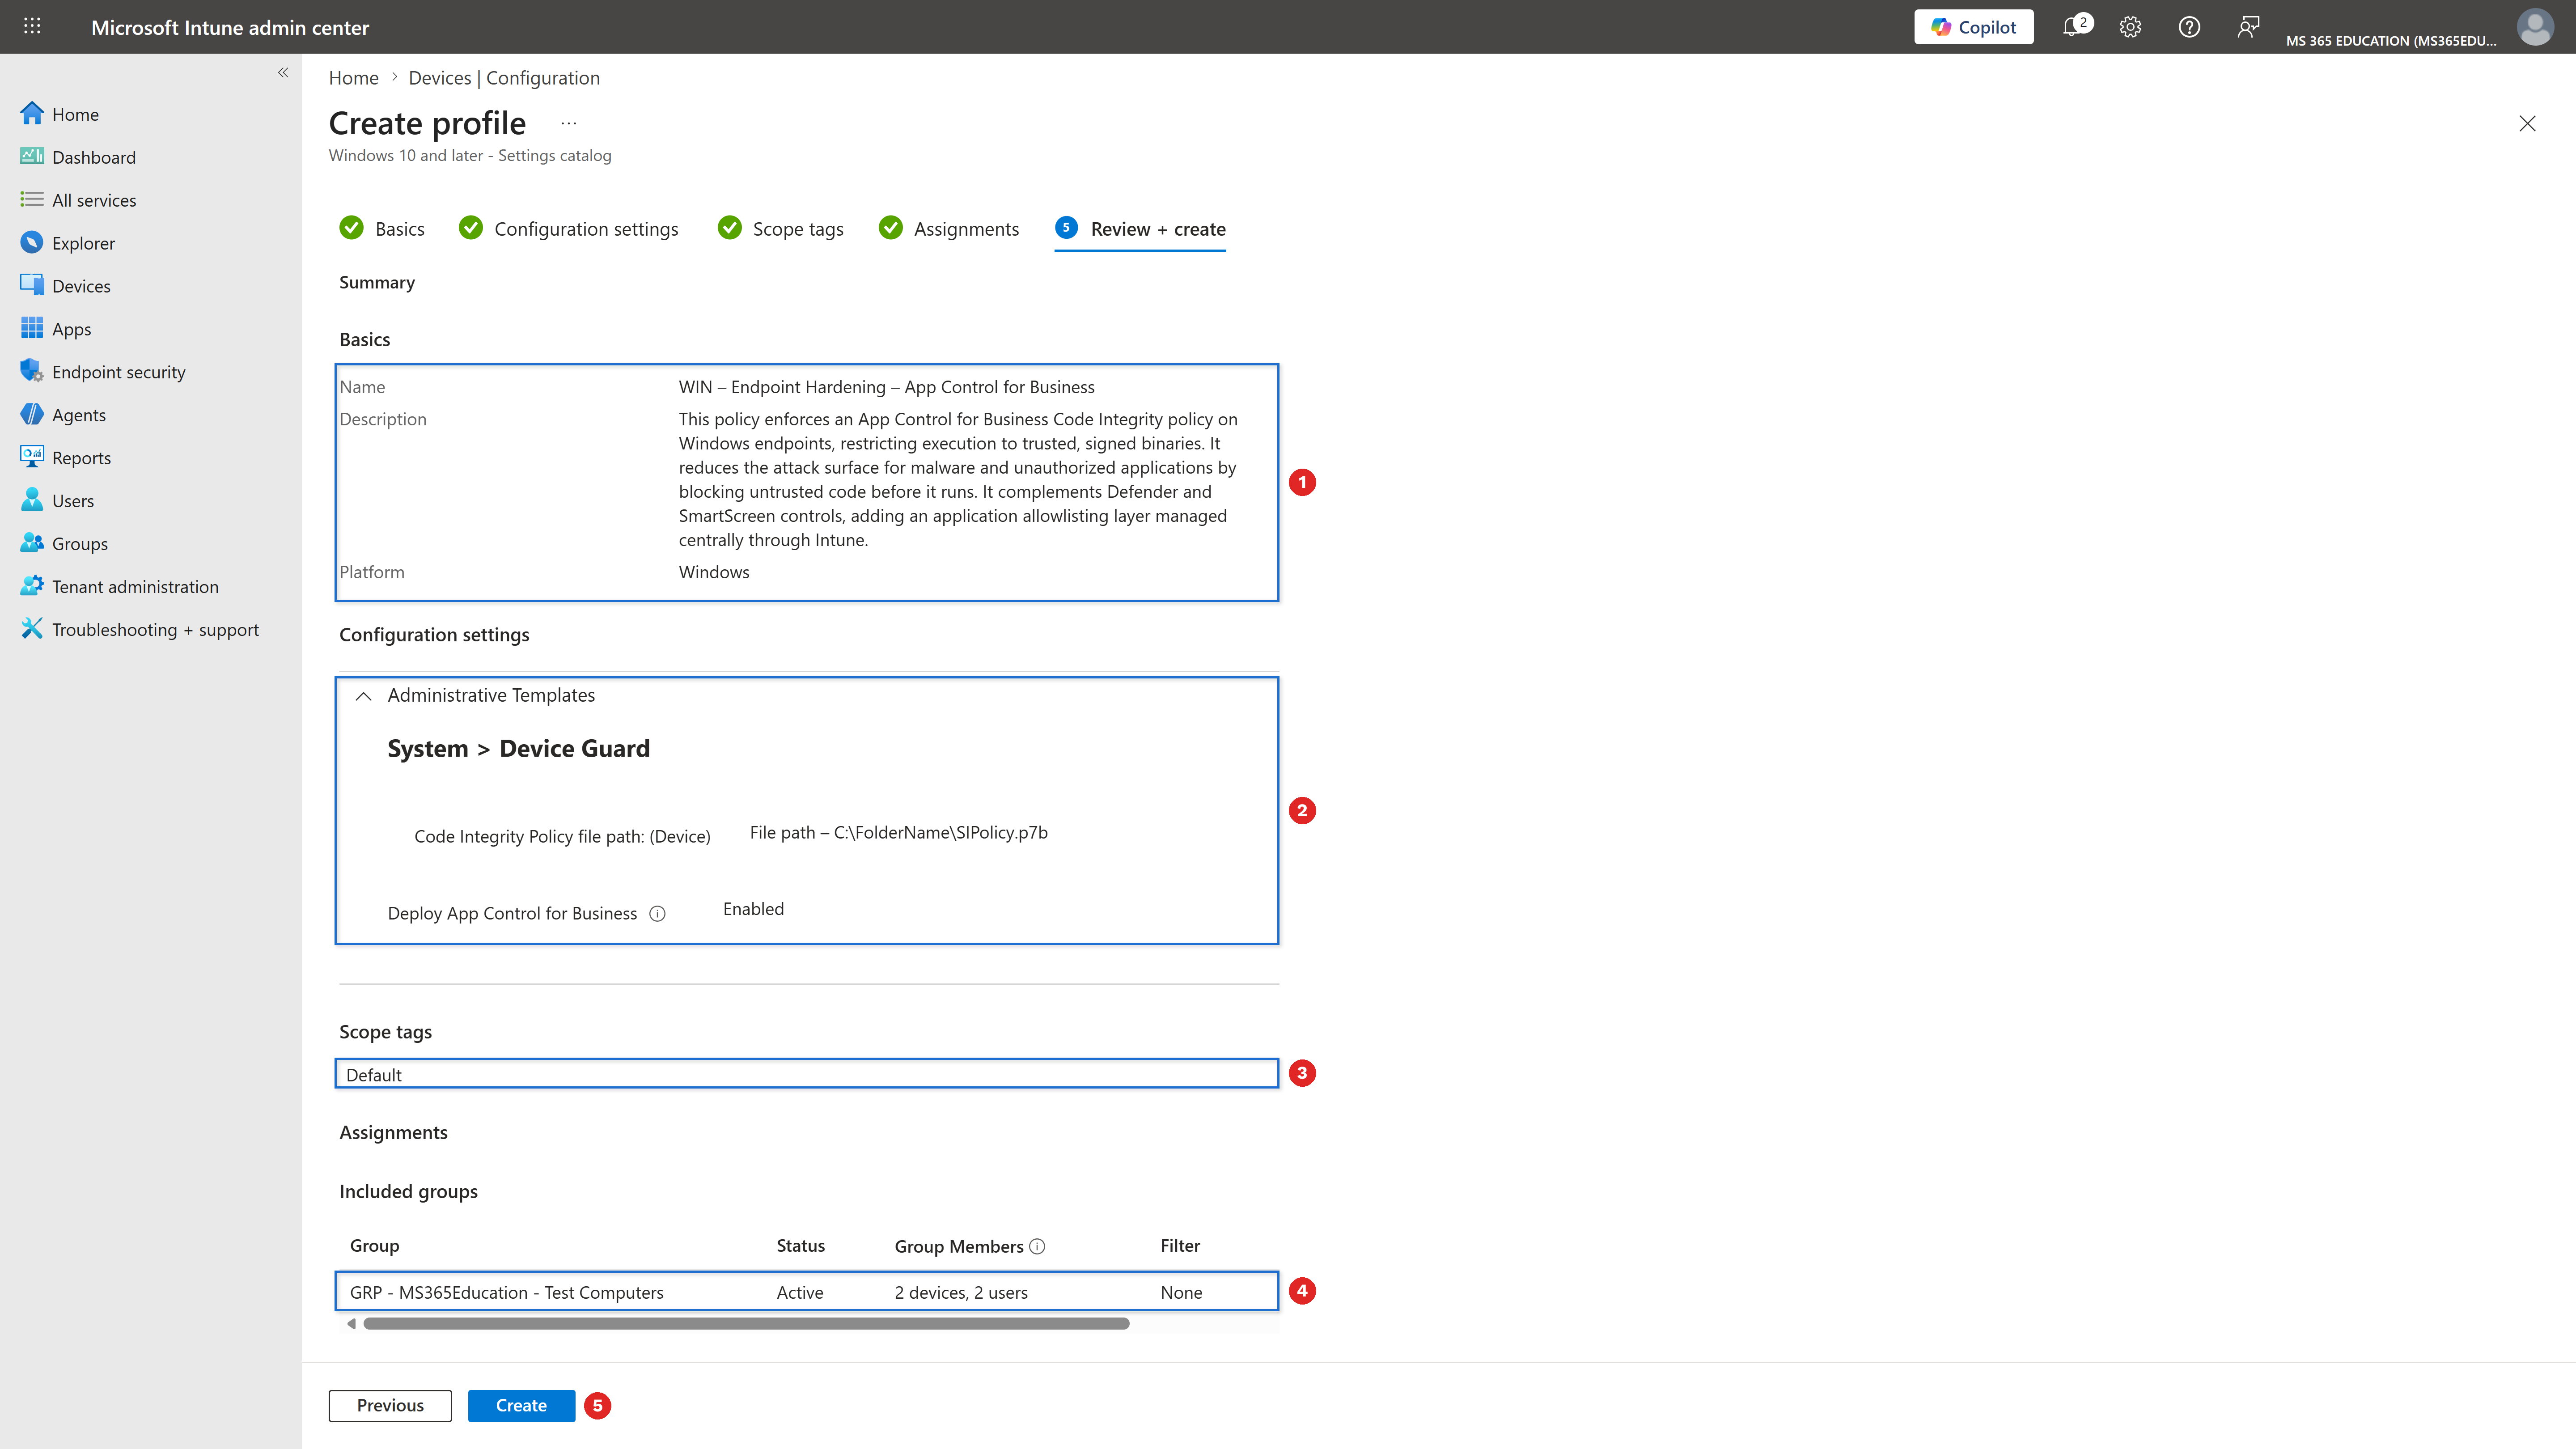Switch to Configuration settings step tab

568,229
